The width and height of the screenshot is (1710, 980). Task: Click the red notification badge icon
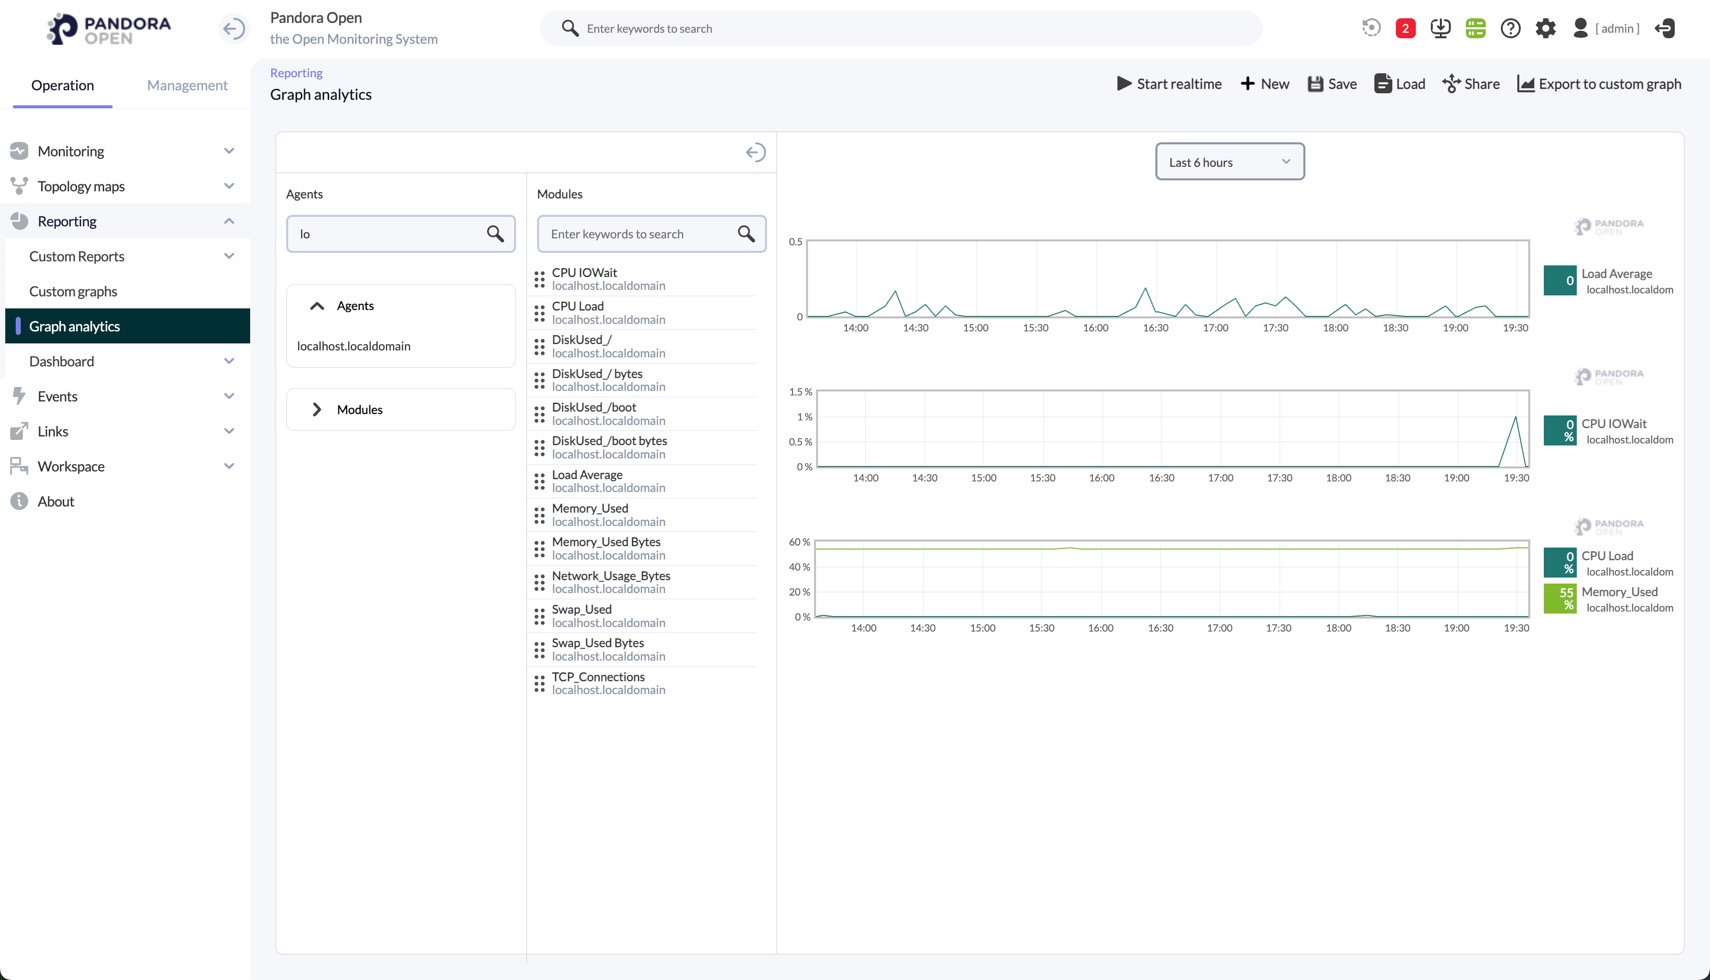[1405, 28]
